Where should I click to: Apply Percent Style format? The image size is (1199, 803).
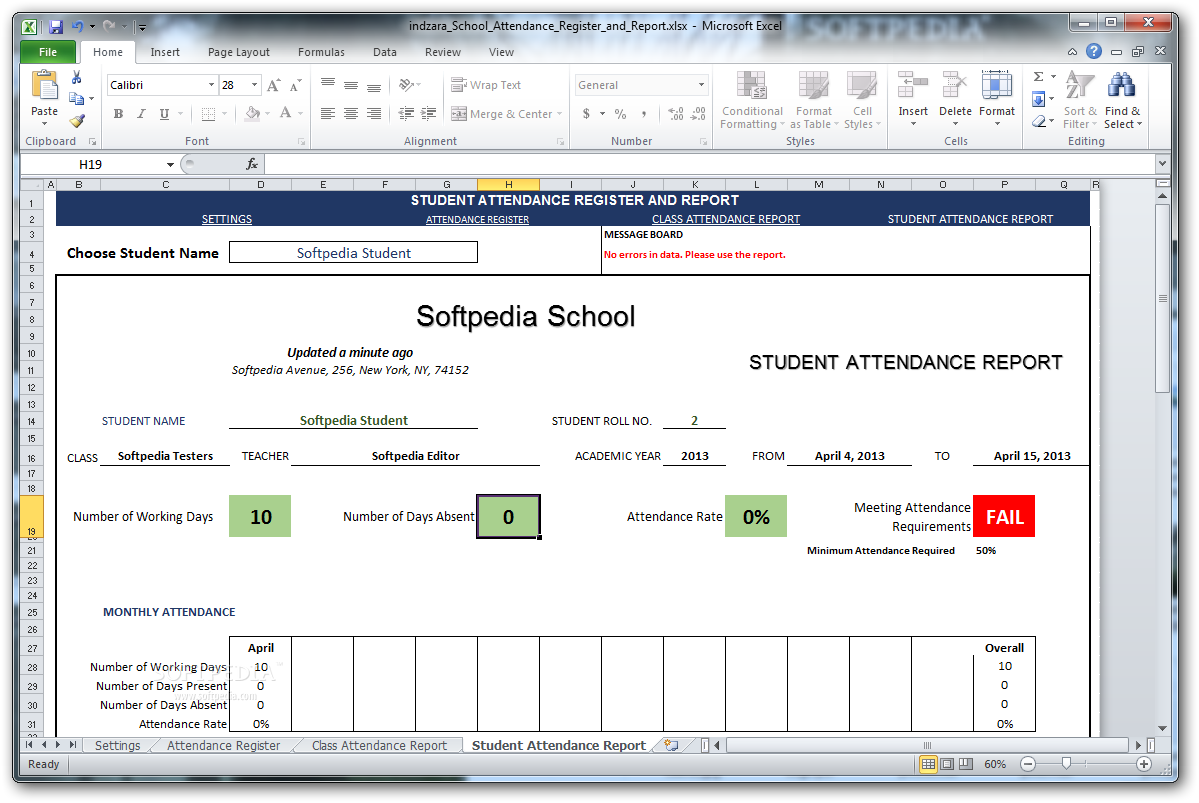pos(621,114)
